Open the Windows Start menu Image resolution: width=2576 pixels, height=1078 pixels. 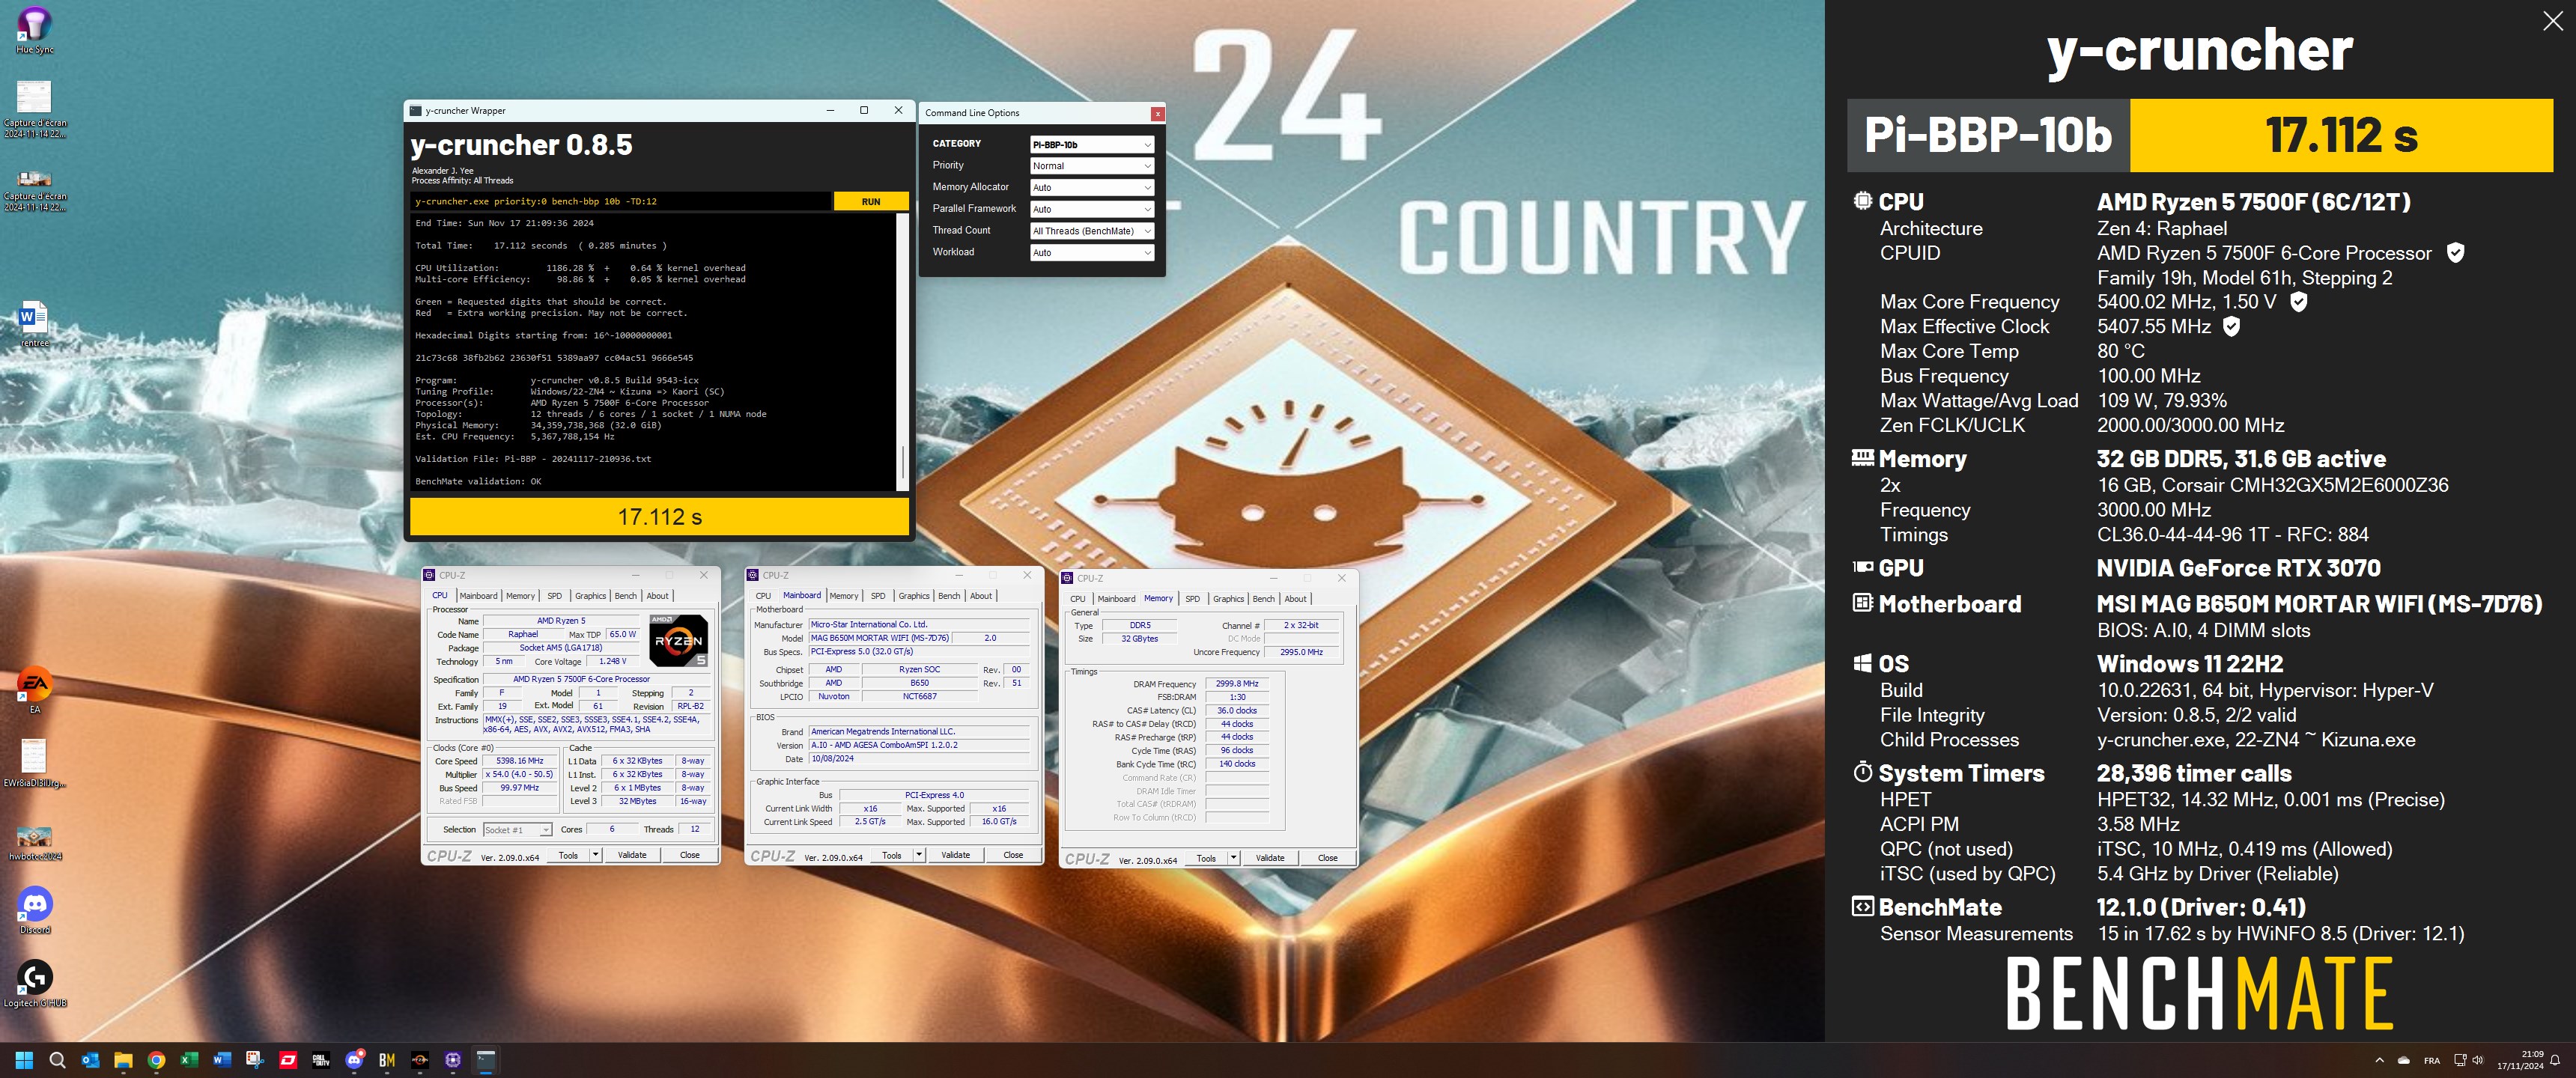click(x=25, y=1060)
